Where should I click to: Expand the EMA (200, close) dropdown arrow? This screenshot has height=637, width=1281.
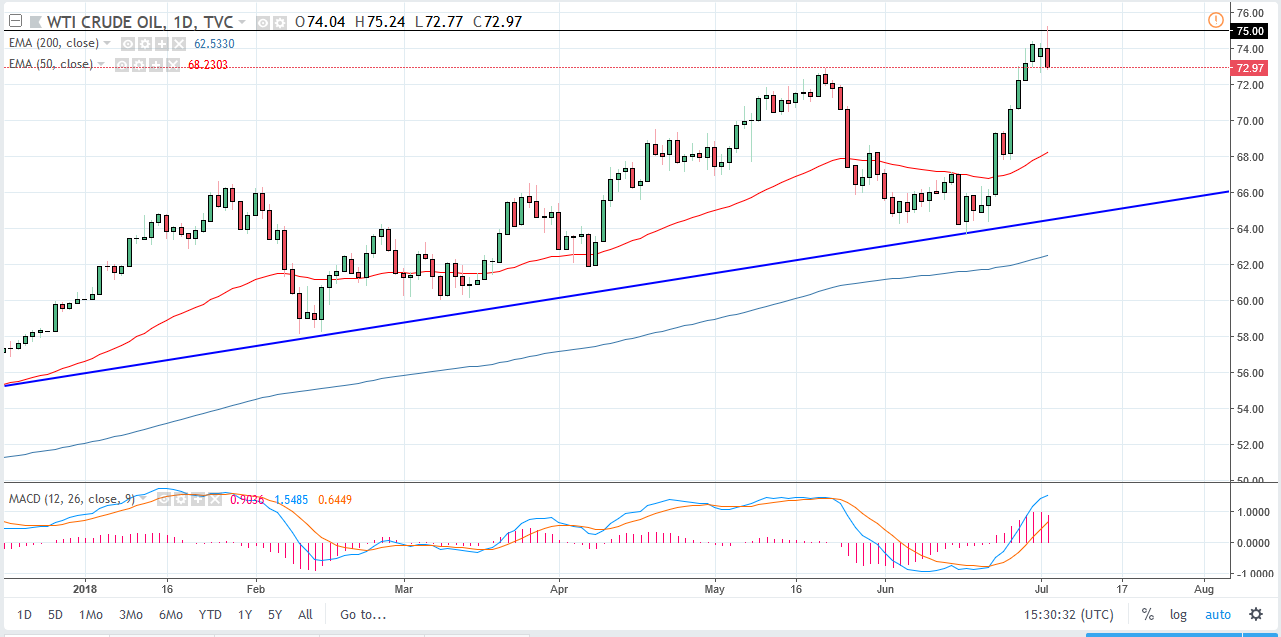pyautogui.click(x=107, y=43)
